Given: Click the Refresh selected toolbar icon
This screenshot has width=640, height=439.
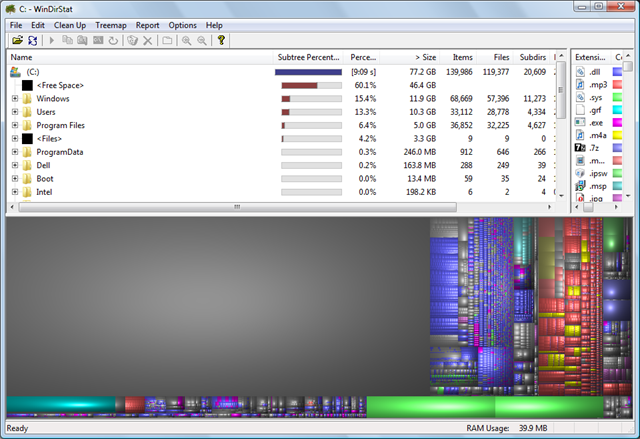Looking at the screenshot, I should point(113,40).
